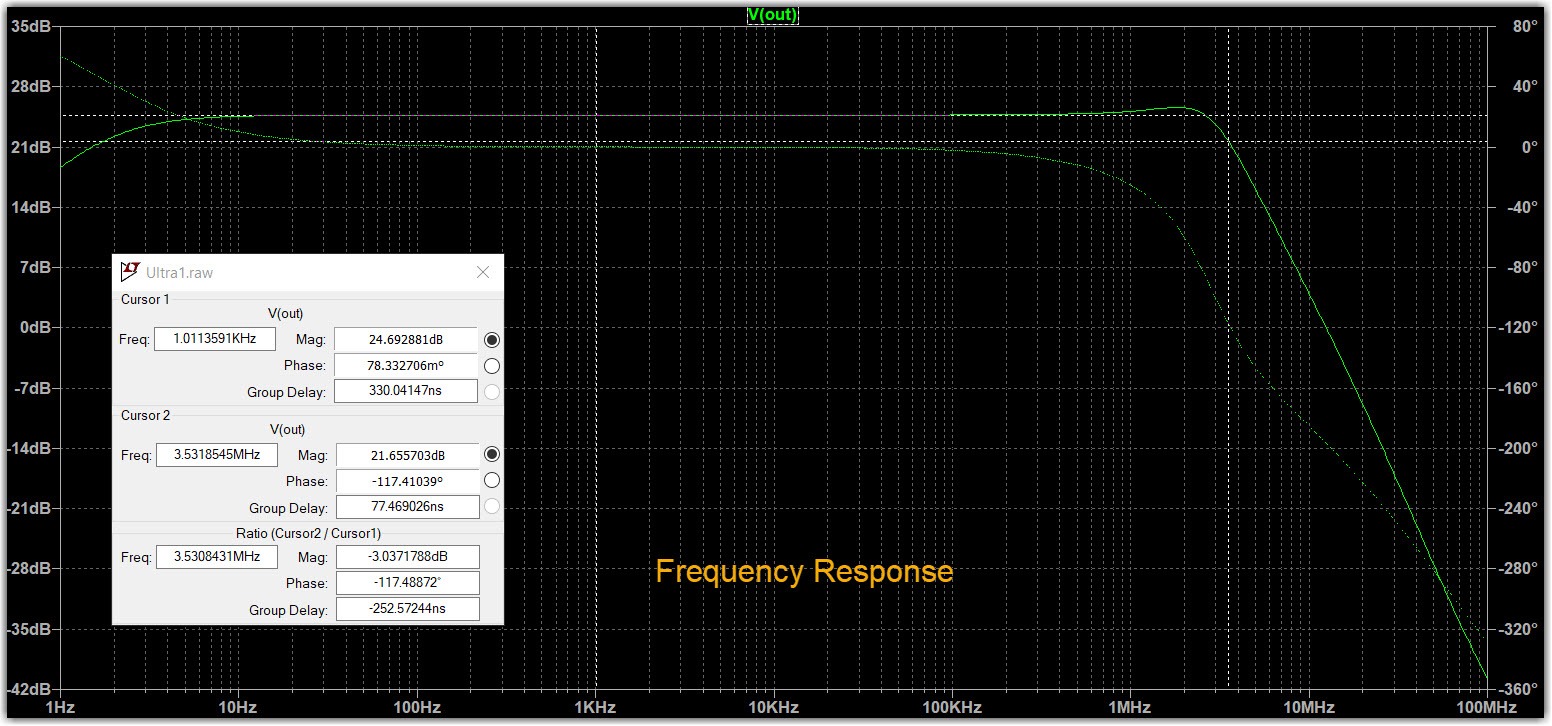
Task: Click the Cursor 2 Mag field showing 21.655703dB
Action: coord(407,455)
